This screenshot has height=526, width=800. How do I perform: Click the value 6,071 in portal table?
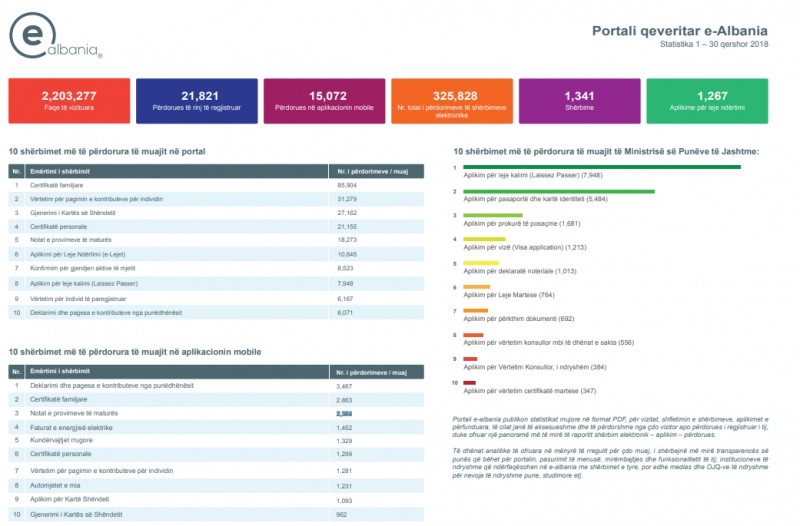tap(345, 312)
